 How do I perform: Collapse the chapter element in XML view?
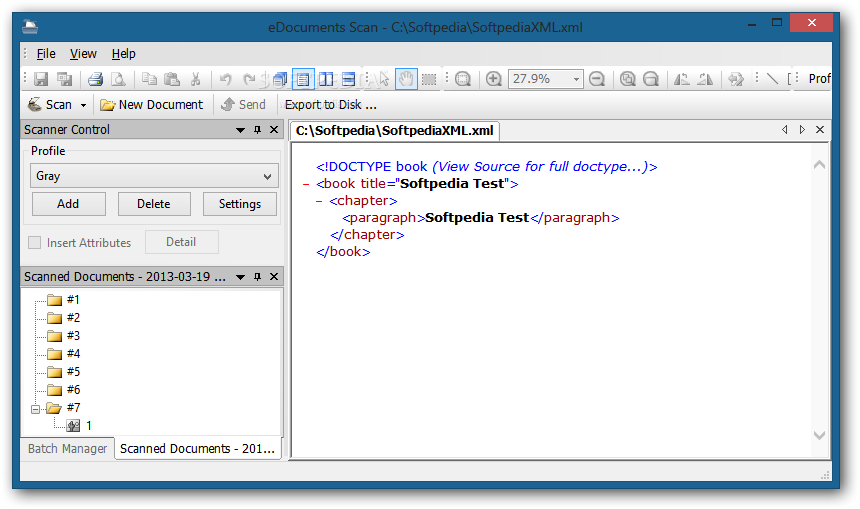click(x=319, y=201)
